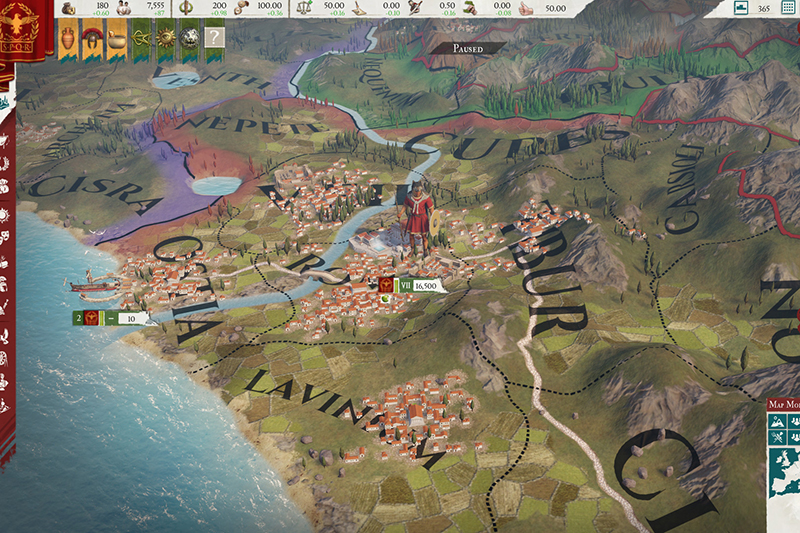This screenshot has height=533, width=800.
Task: Click the aggressive expansion grabbing hand icon
Action: (x=469, y=8)
